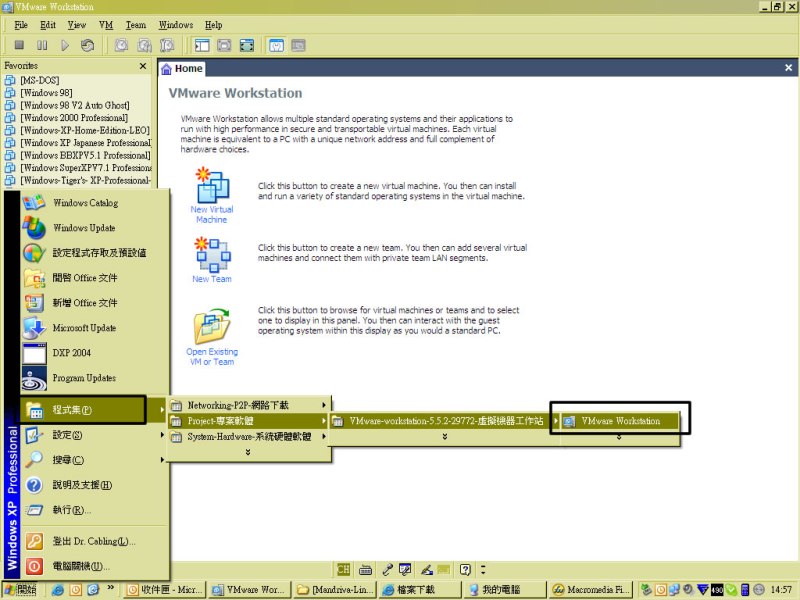
Task: Open Windows Update in the Start menu
Action: 95,228
